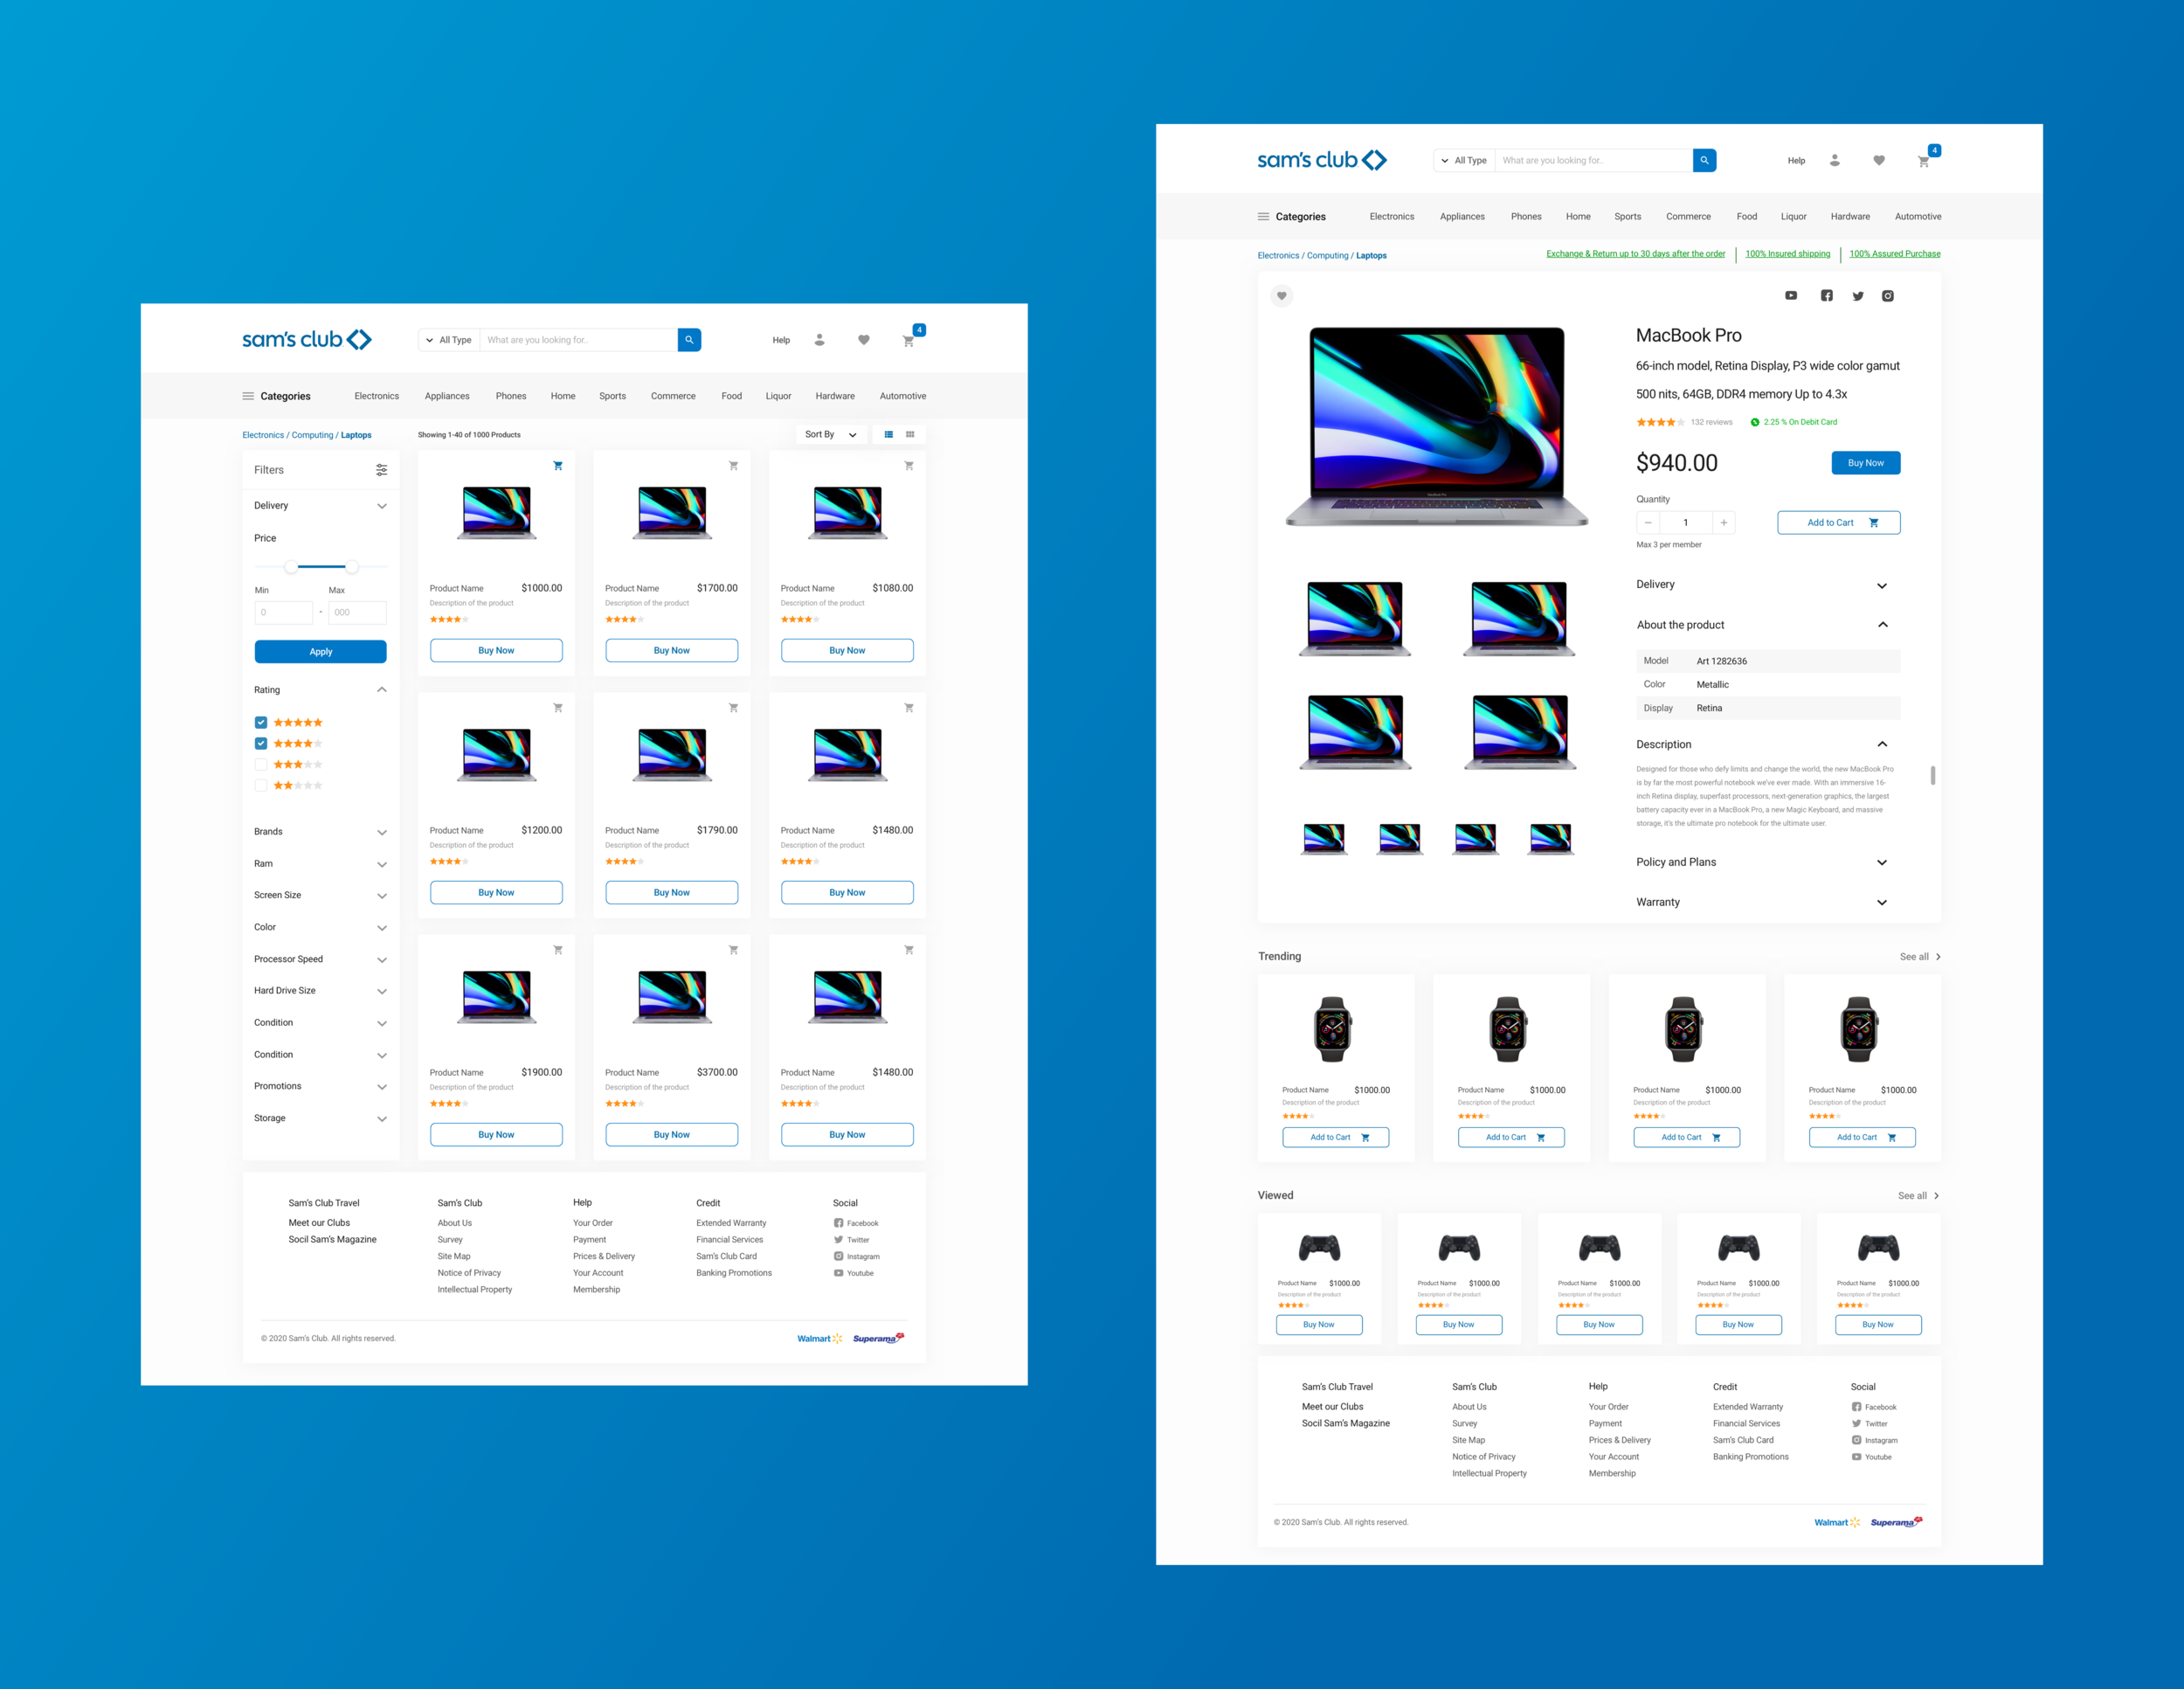
Task: Uncheck the four-star rating filter
Action: (261, 743)
